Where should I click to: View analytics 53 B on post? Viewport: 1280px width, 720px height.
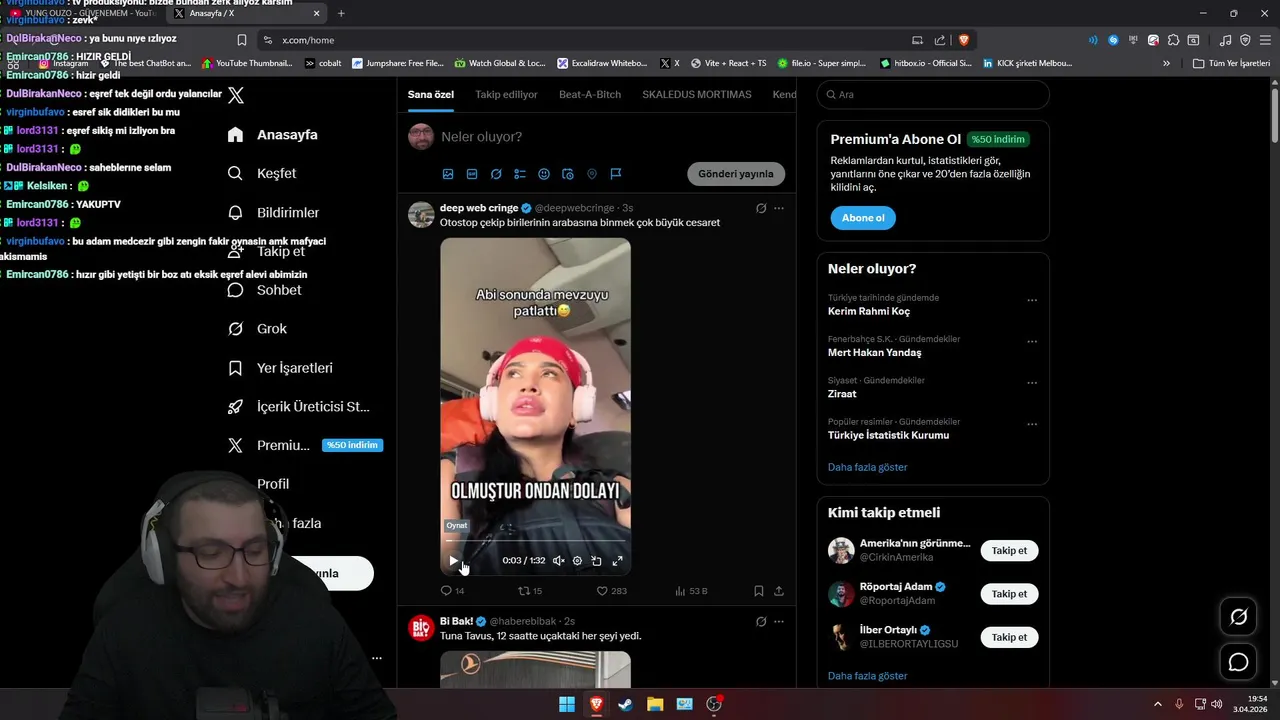tap(692, 591)
